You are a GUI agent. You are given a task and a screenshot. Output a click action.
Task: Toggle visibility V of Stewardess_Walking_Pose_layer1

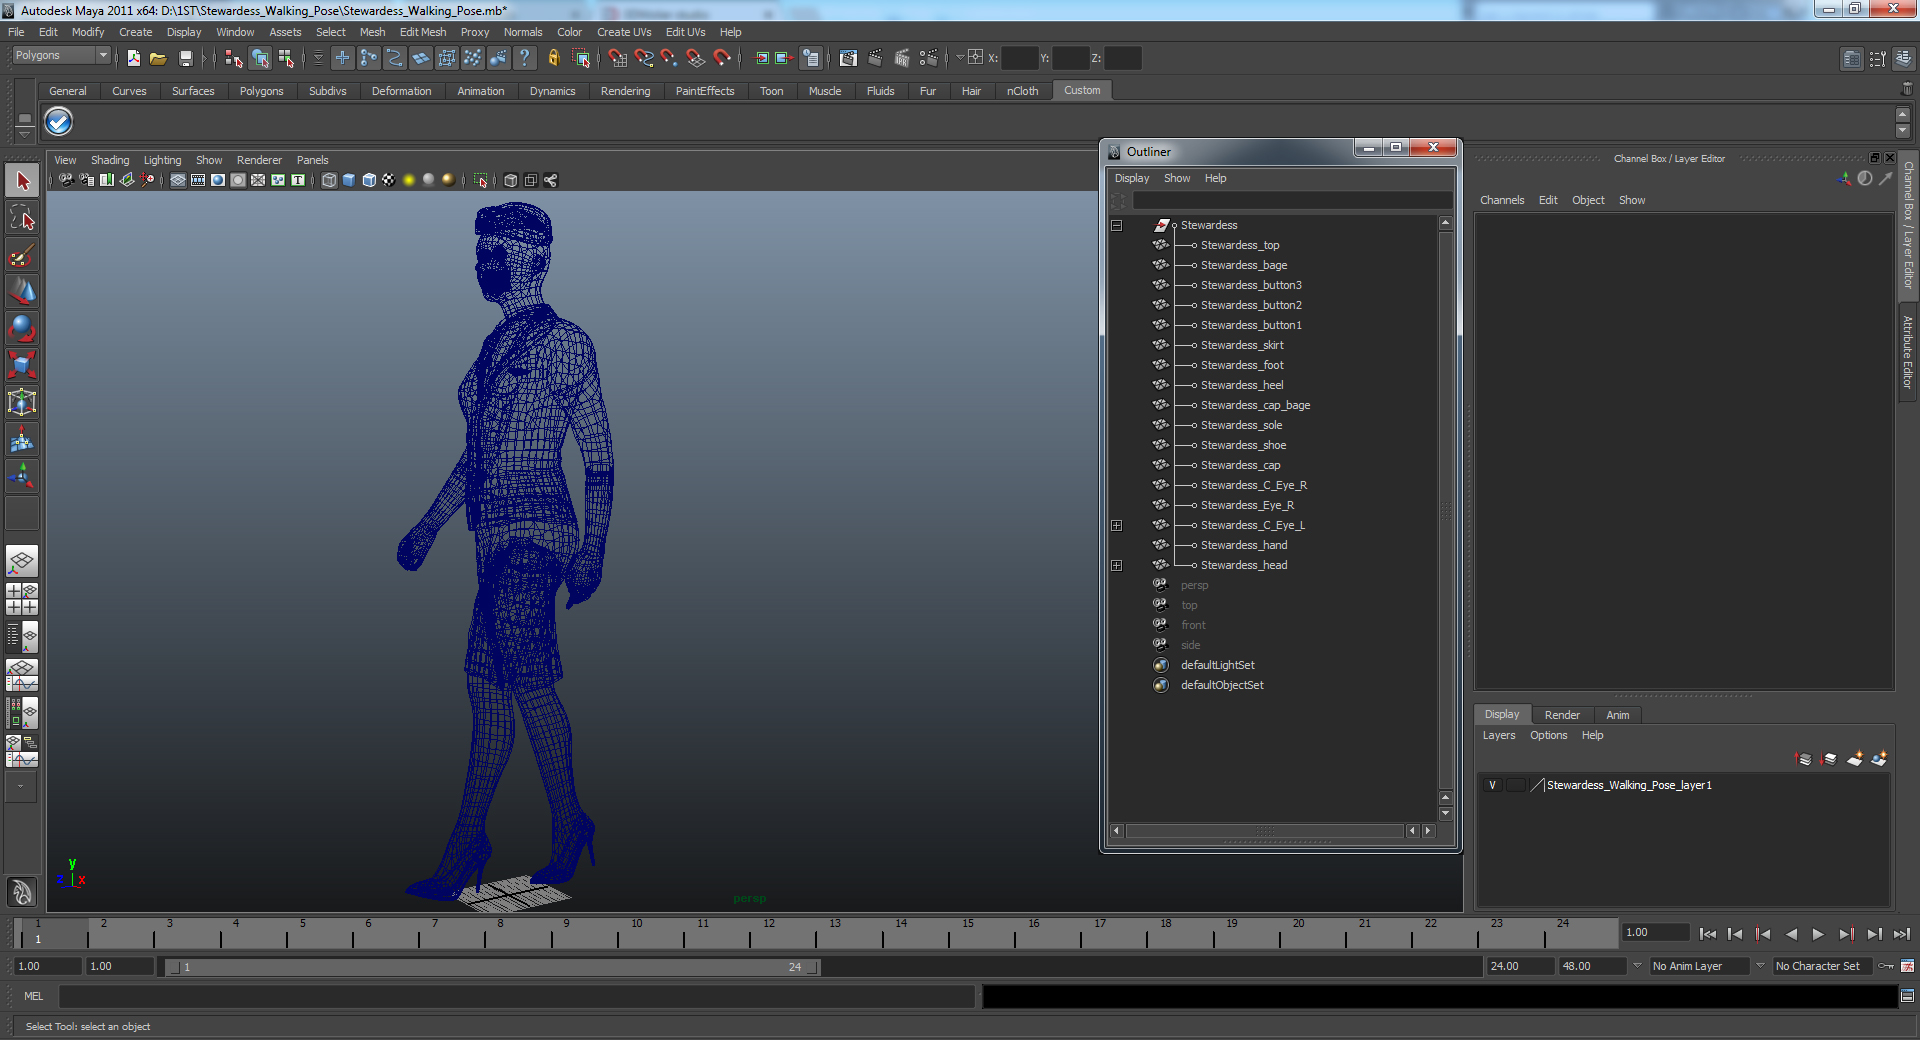coord(1492,785)
